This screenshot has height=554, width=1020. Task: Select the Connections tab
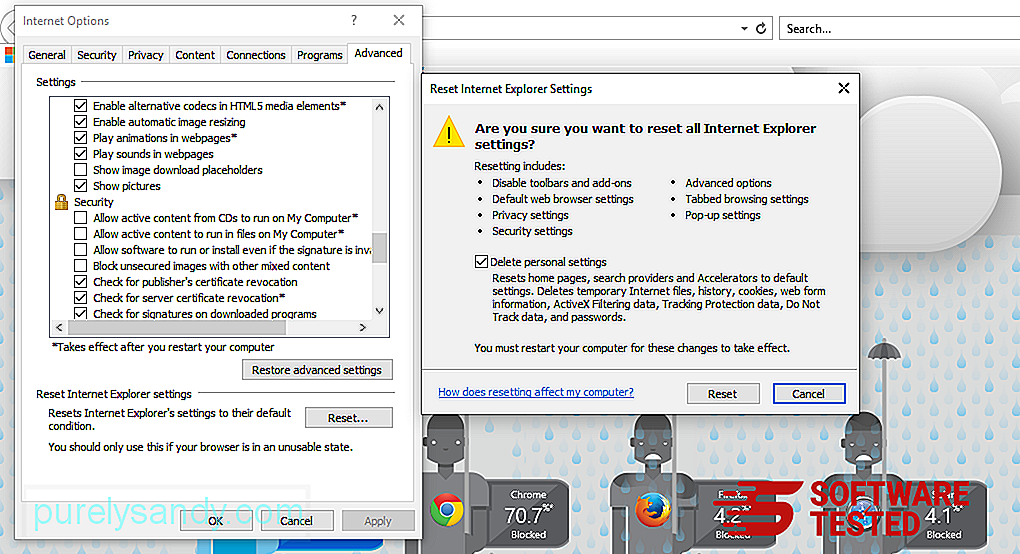[256, 55]
